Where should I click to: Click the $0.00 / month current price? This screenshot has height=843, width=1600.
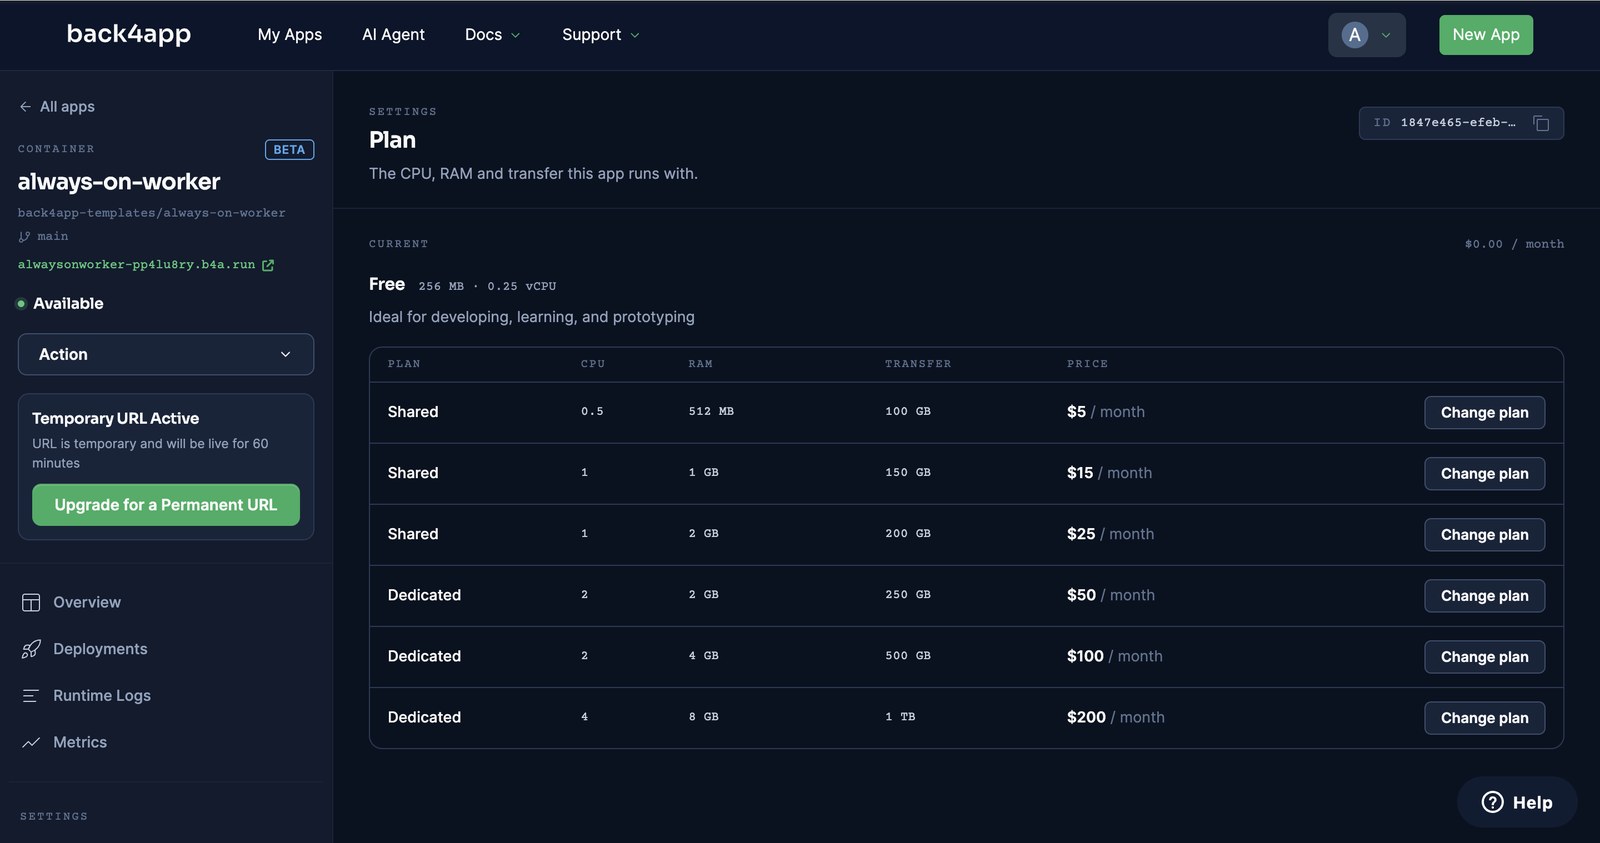1514,244
